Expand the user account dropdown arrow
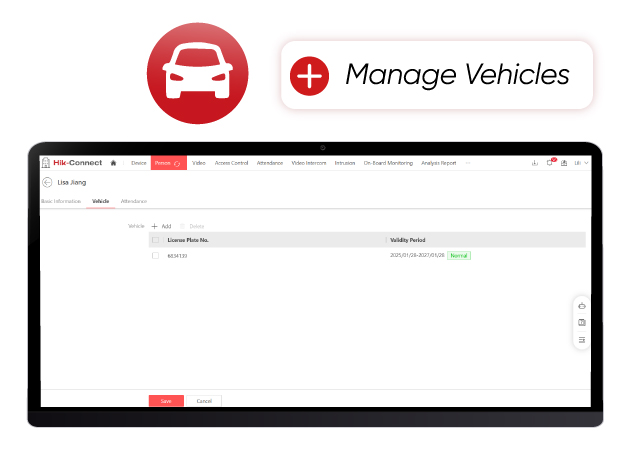 (586, 163)
